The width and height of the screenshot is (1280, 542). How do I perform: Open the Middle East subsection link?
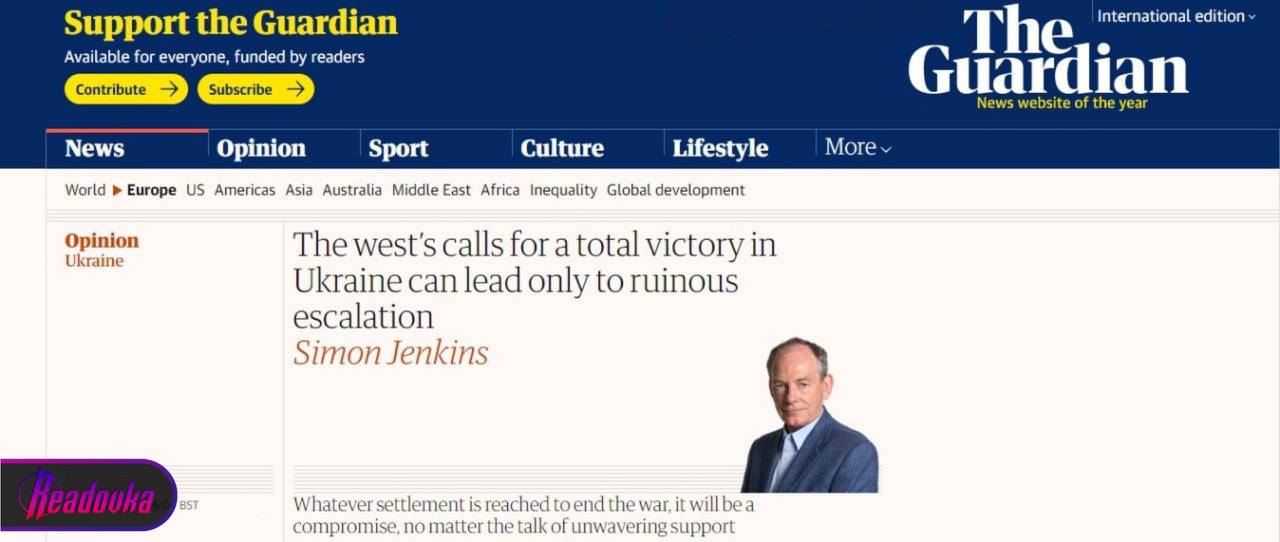tap(431, 190)
